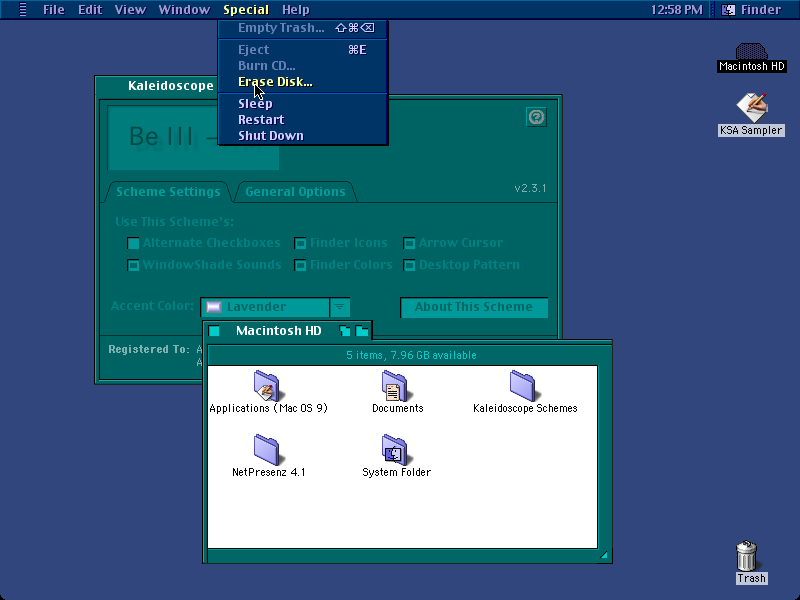The height and width of the screenshot is (600, 800).
Task: Choose Shut Down from Special menu
Action: coord(303,136)
